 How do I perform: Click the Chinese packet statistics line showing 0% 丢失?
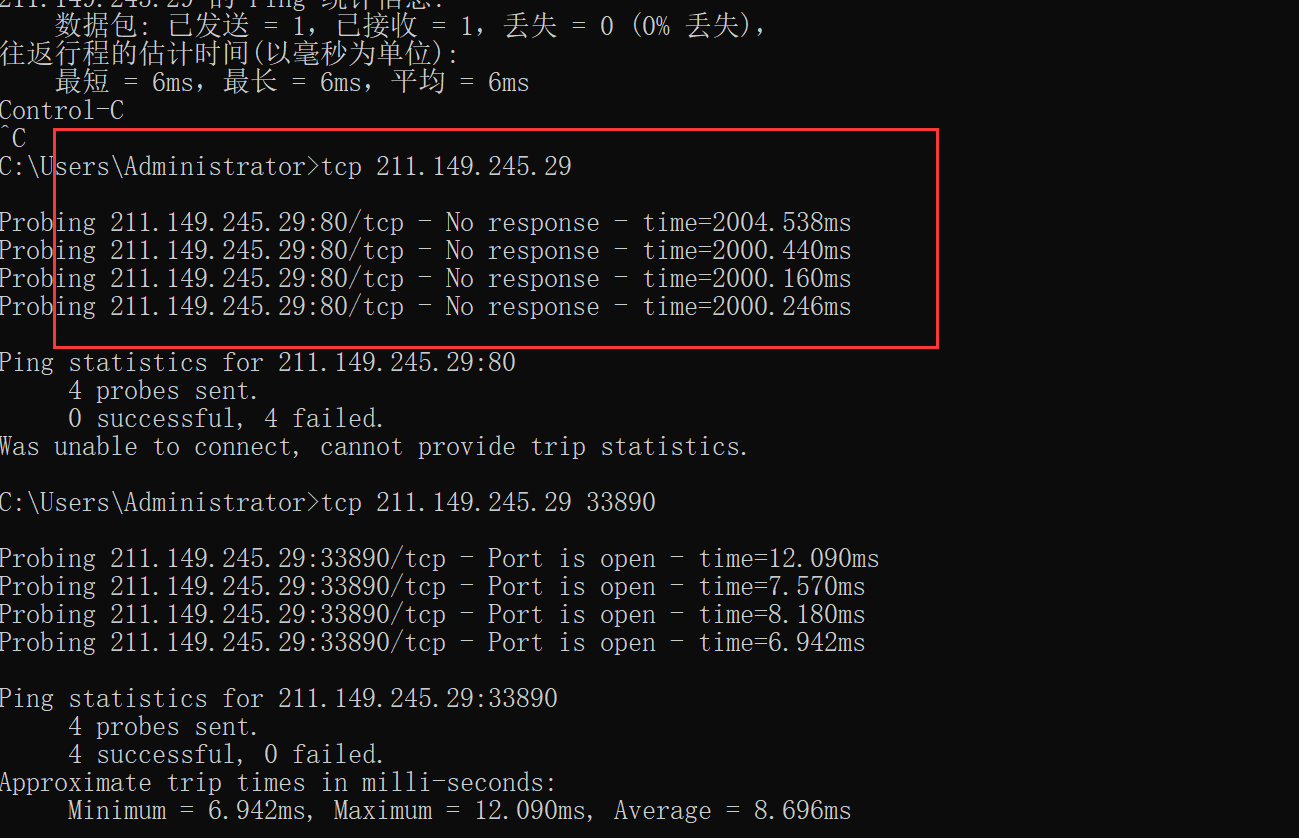410,26
